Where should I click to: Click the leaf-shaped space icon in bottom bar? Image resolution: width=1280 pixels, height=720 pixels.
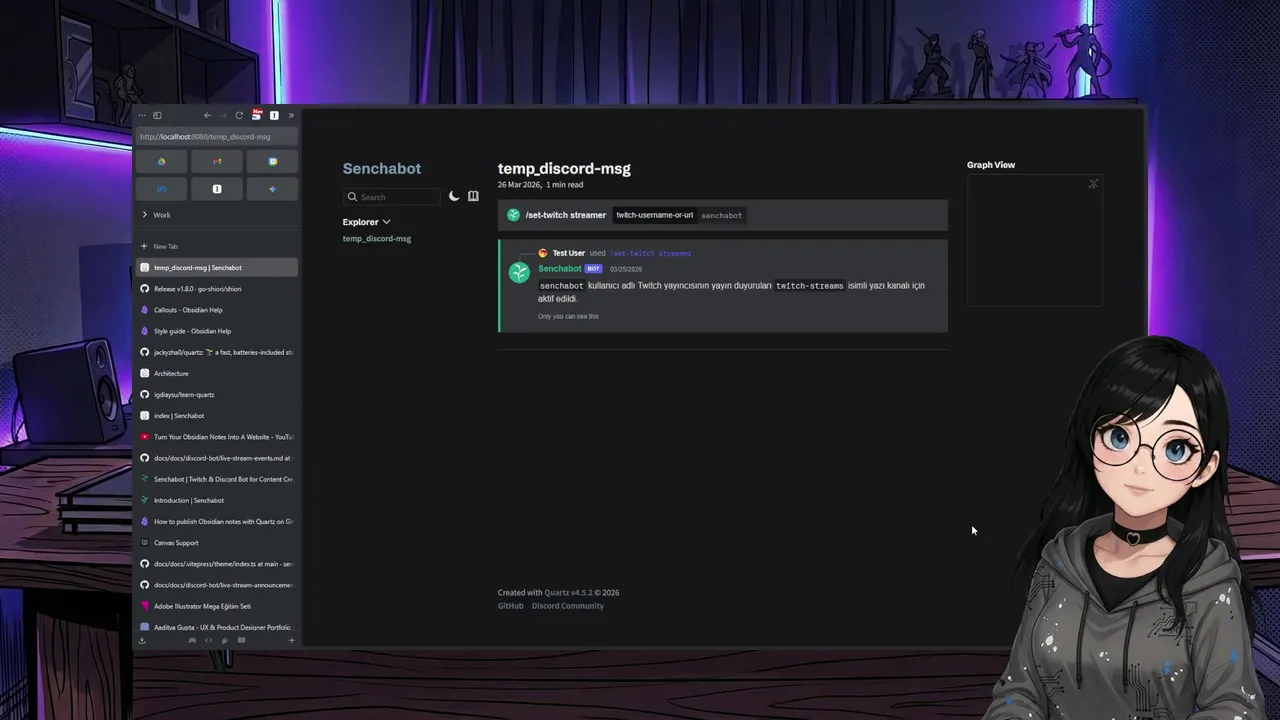click(225, 640)
